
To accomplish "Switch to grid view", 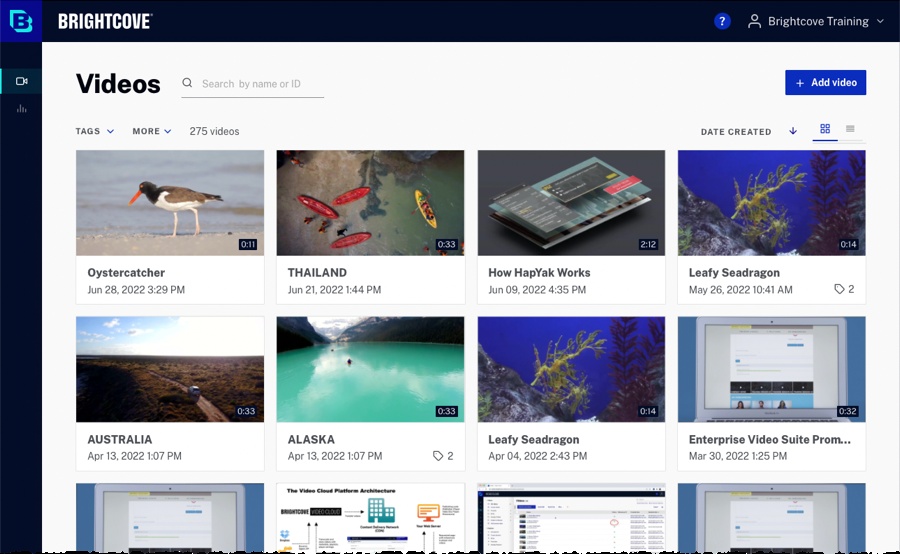I will pos(825,129).
